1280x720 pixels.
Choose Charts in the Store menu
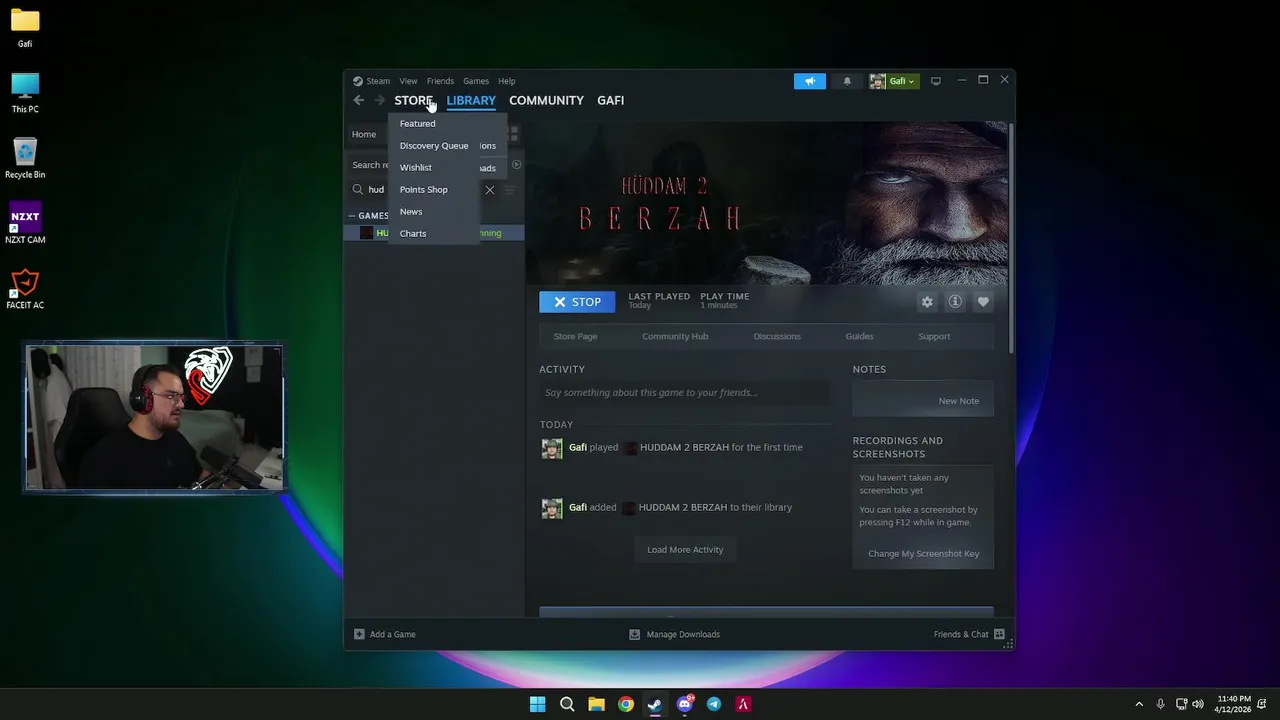(x=413, y=234)
